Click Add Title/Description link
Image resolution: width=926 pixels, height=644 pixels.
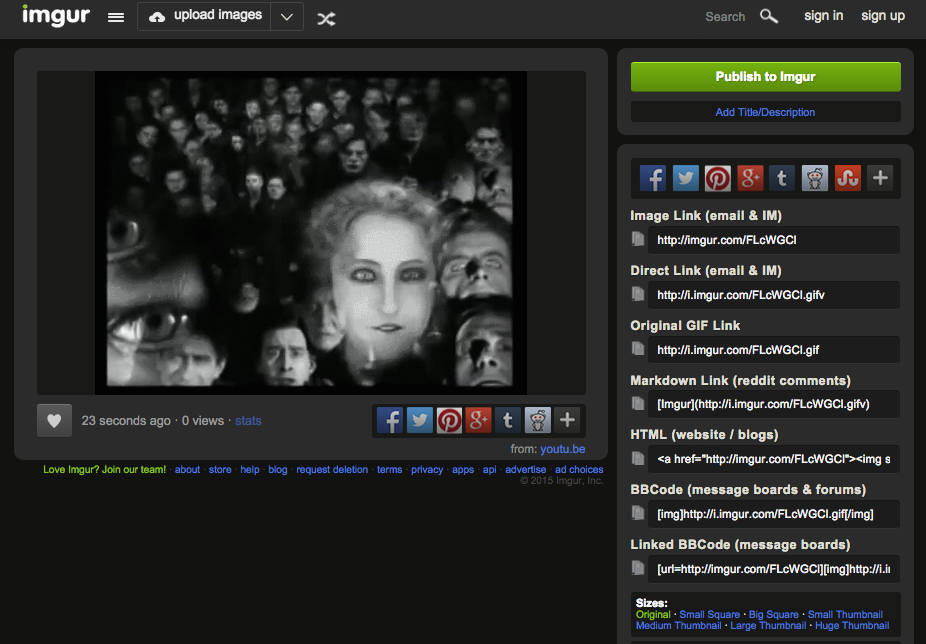765,112
